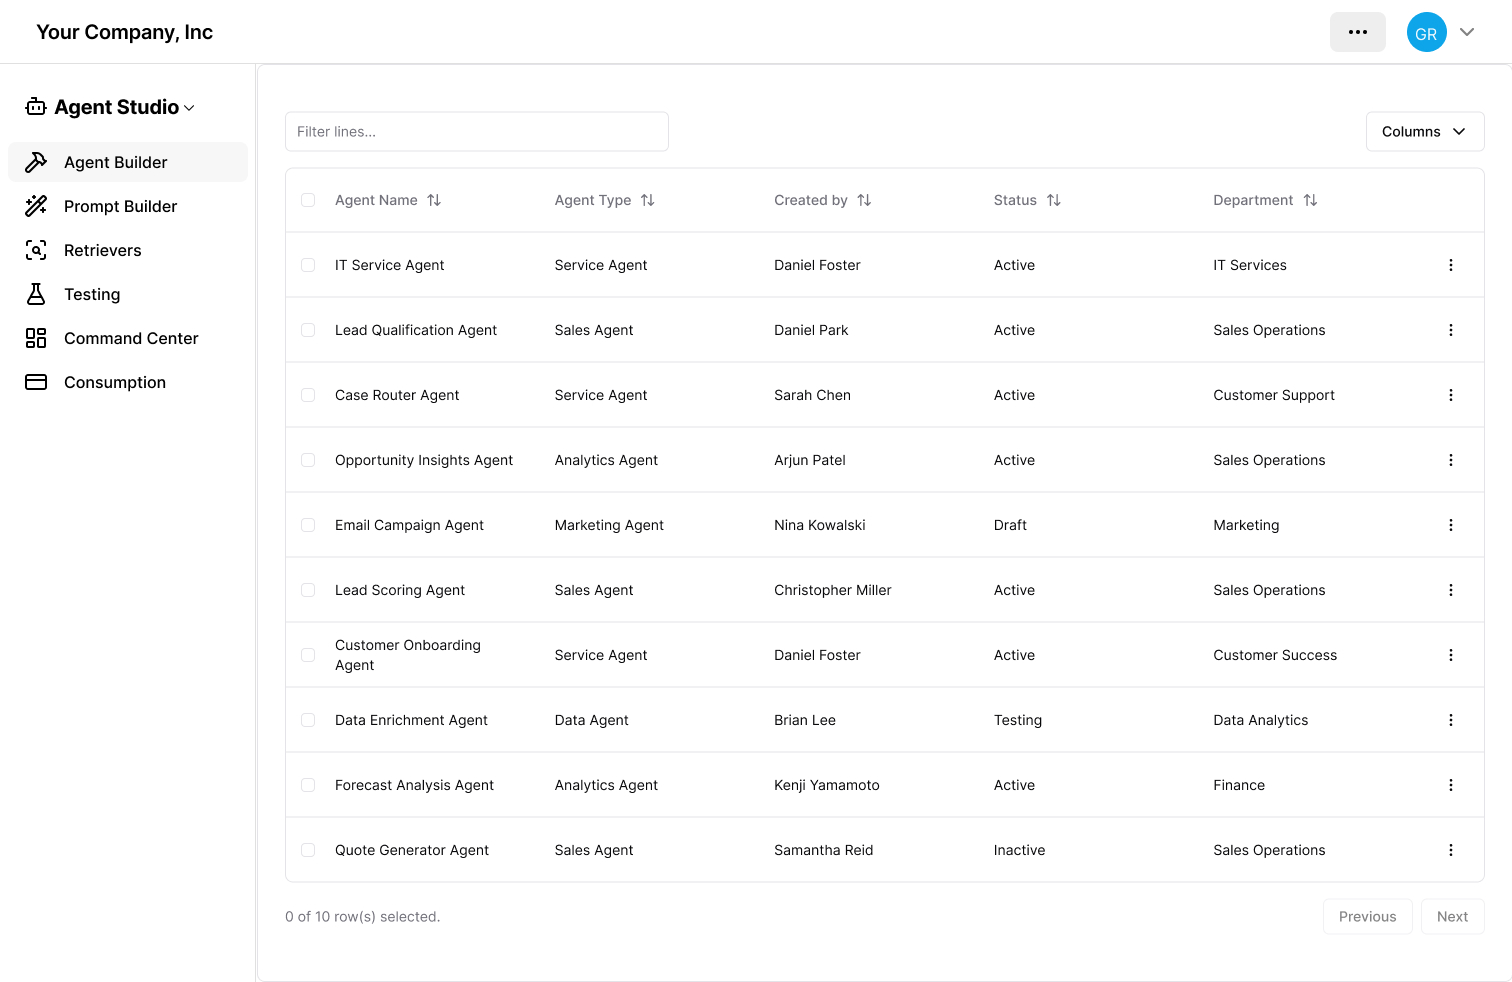The image size is (1512, 982).
Task: Click the Filter lines input field
Action: pyautogui.click(x=477, y=131)
